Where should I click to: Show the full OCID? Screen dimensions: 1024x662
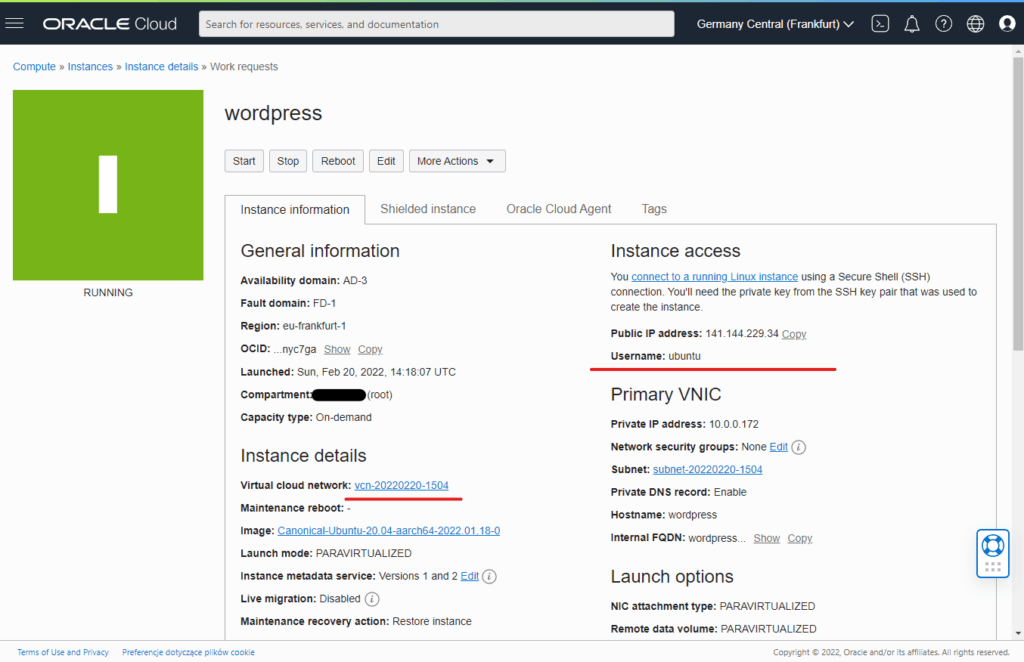click(337, 349)
